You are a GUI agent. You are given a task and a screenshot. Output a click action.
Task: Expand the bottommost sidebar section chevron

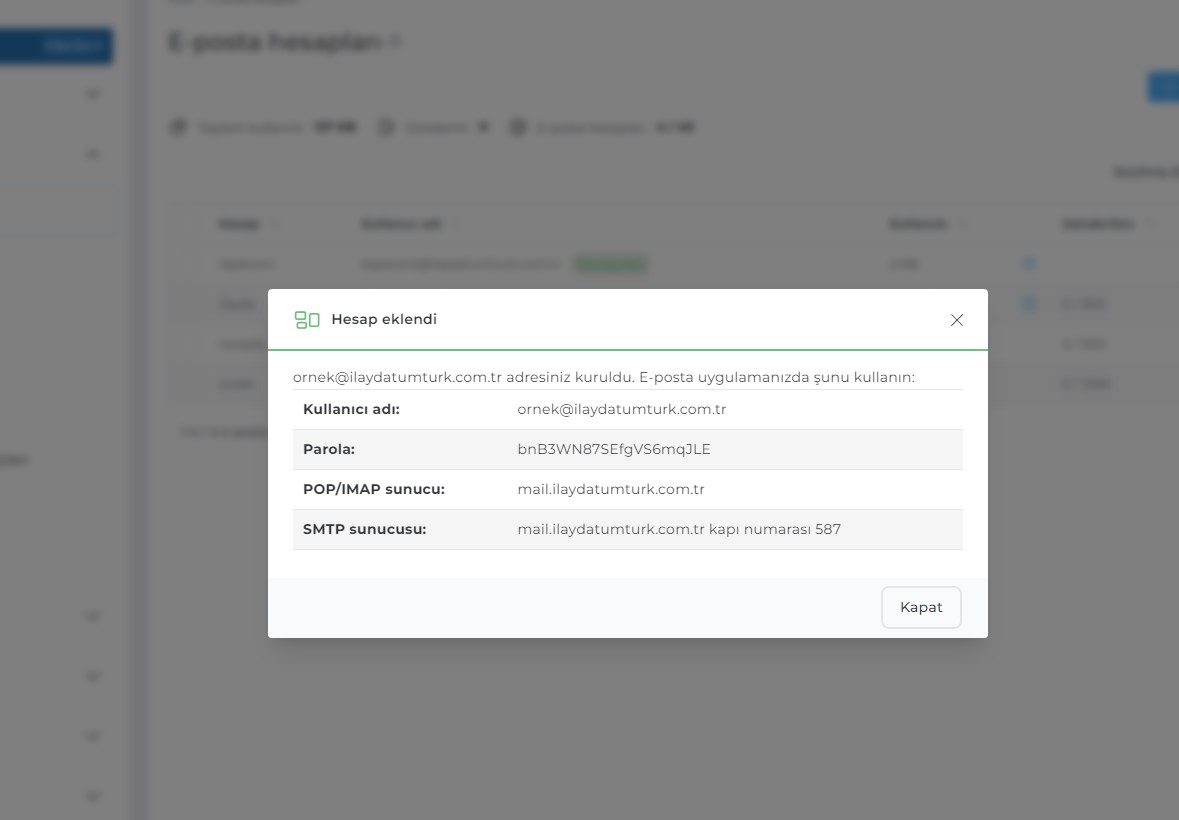(92, 796)
